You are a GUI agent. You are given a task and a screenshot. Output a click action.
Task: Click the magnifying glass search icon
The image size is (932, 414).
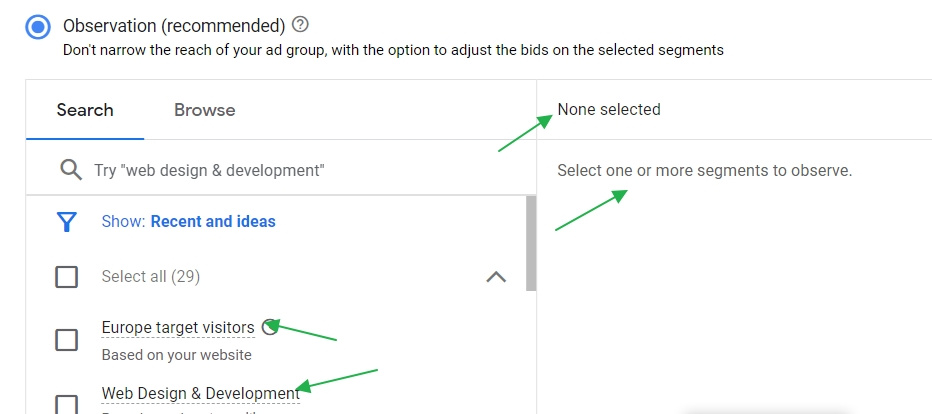pos(70,170)
